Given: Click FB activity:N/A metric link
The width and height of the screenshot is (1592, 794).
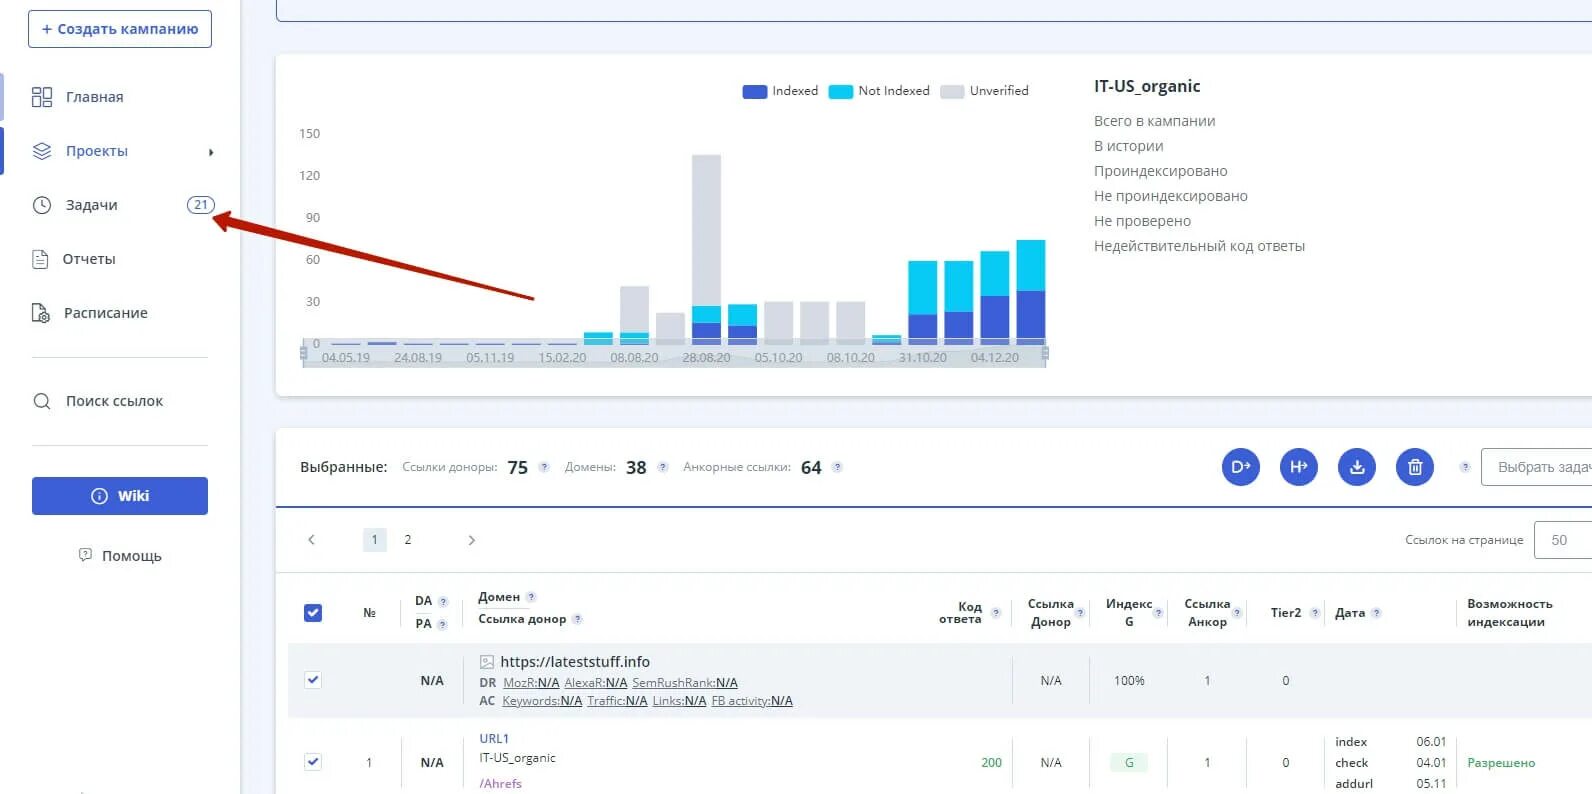Looking at the screenshot, I should [x=752, y=701].
